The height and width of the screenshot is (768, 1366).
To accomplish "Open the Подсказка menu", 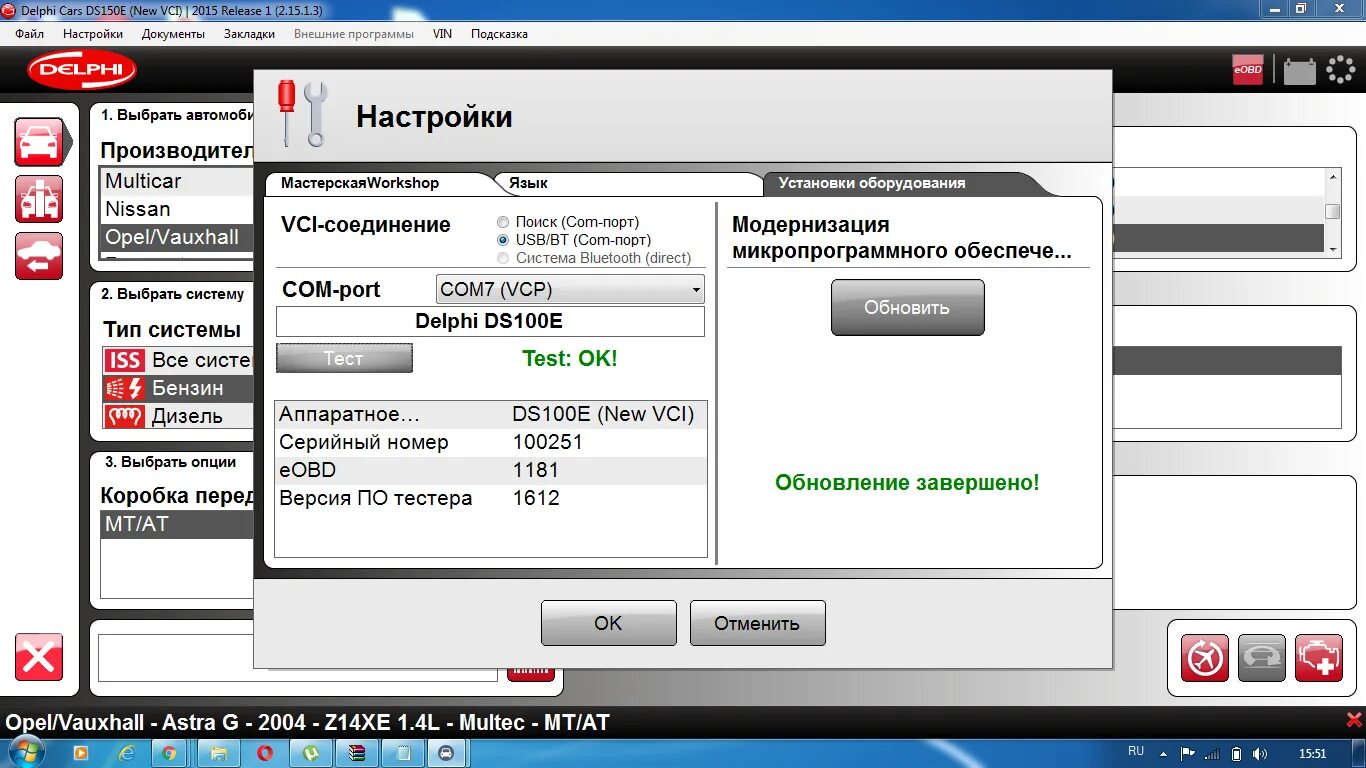I will coord(499,34).
